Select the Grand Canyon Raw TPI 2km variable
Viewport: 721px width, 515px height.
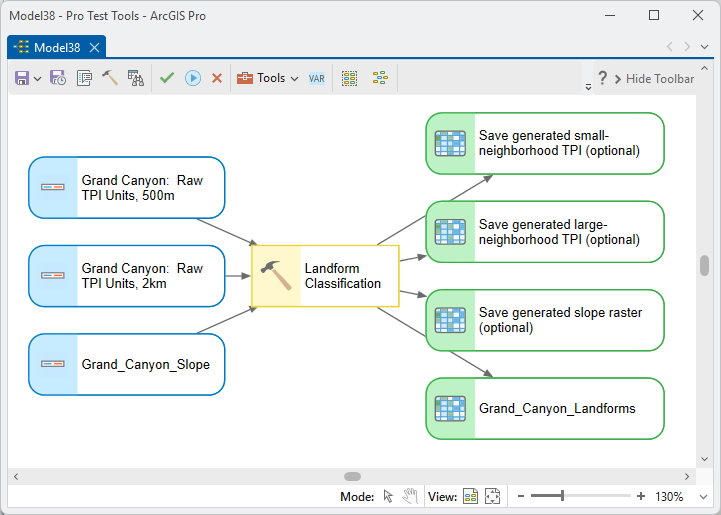126,276
